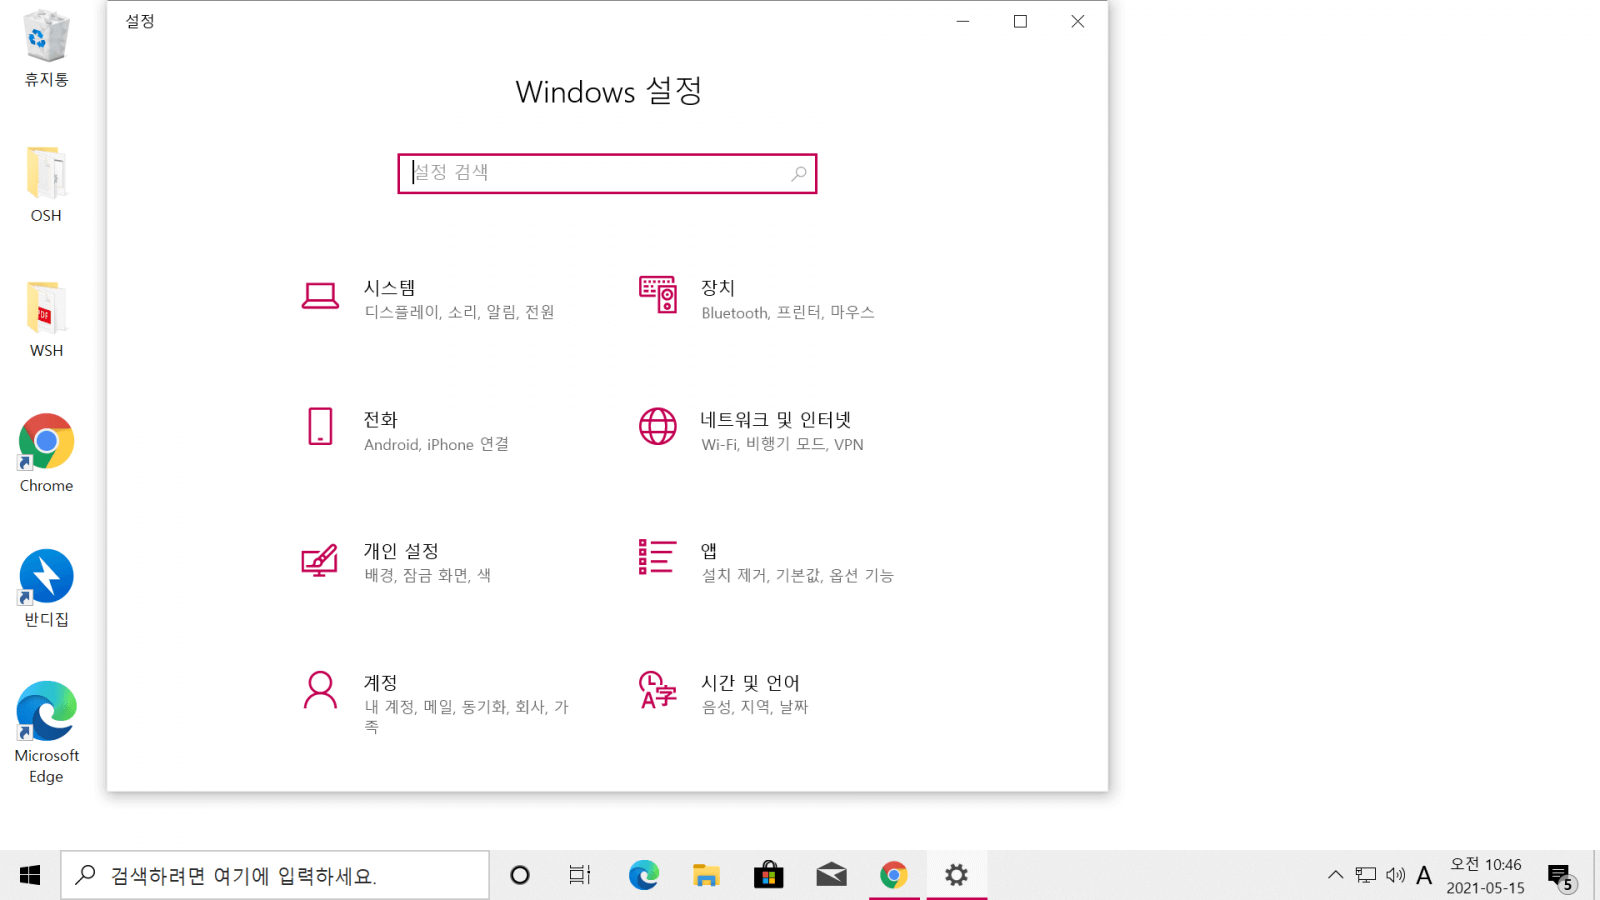Show hidden tray icons chevron
The width and height of the screenshot is (1600, 900).
pyautogui.click(x=1335, y=875)
